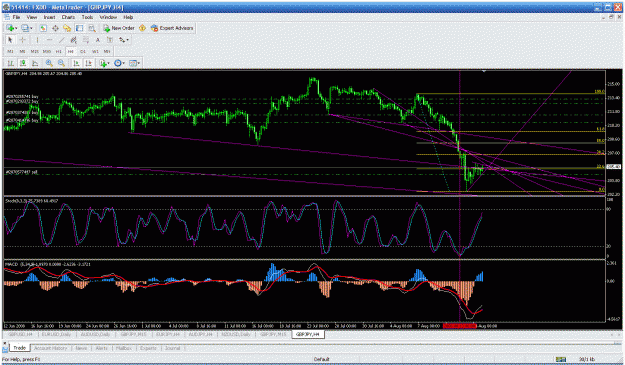Viewport: 625px width, 365px height.
Task: Switch to M1 timeframe
Action: [x=10, y=51]
